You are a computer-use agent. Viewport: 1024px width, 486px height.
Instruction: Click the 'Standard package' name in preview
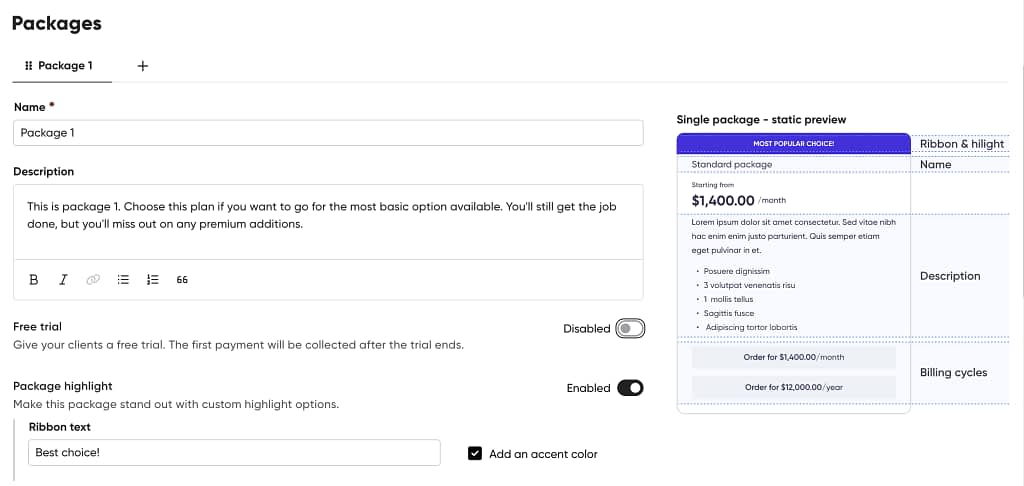click(x=731, y=165)
